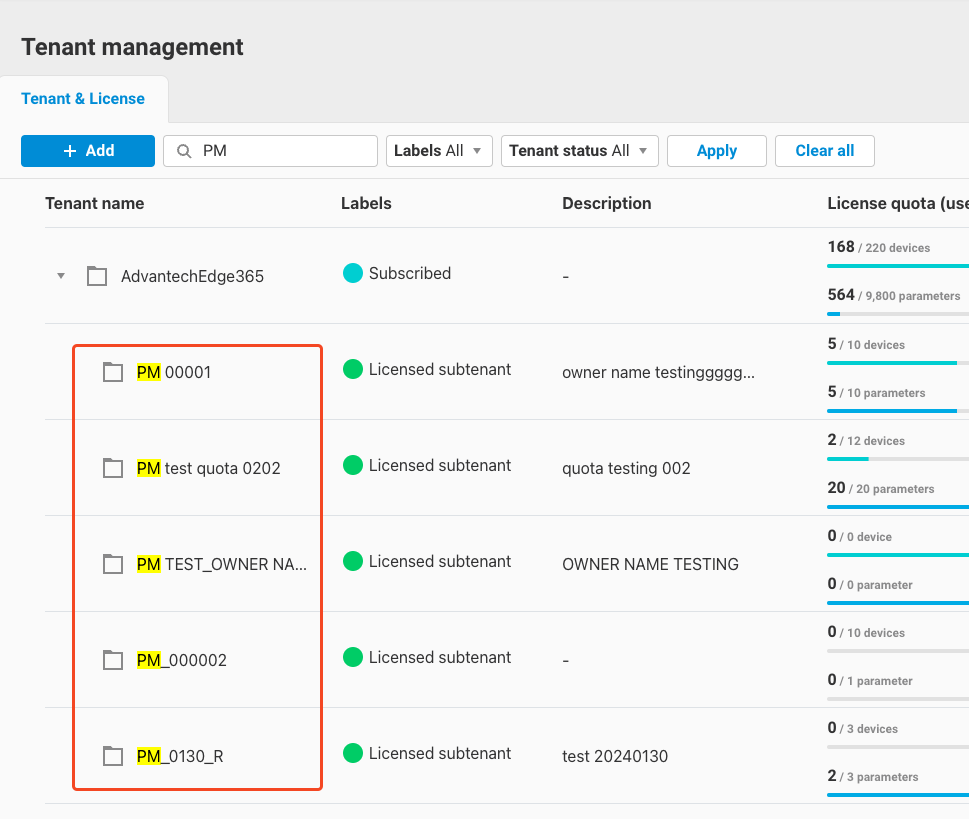Screen dimensions: 969x819
Task: Click the magnifying glass icon in search box
Action: point(183,150)
